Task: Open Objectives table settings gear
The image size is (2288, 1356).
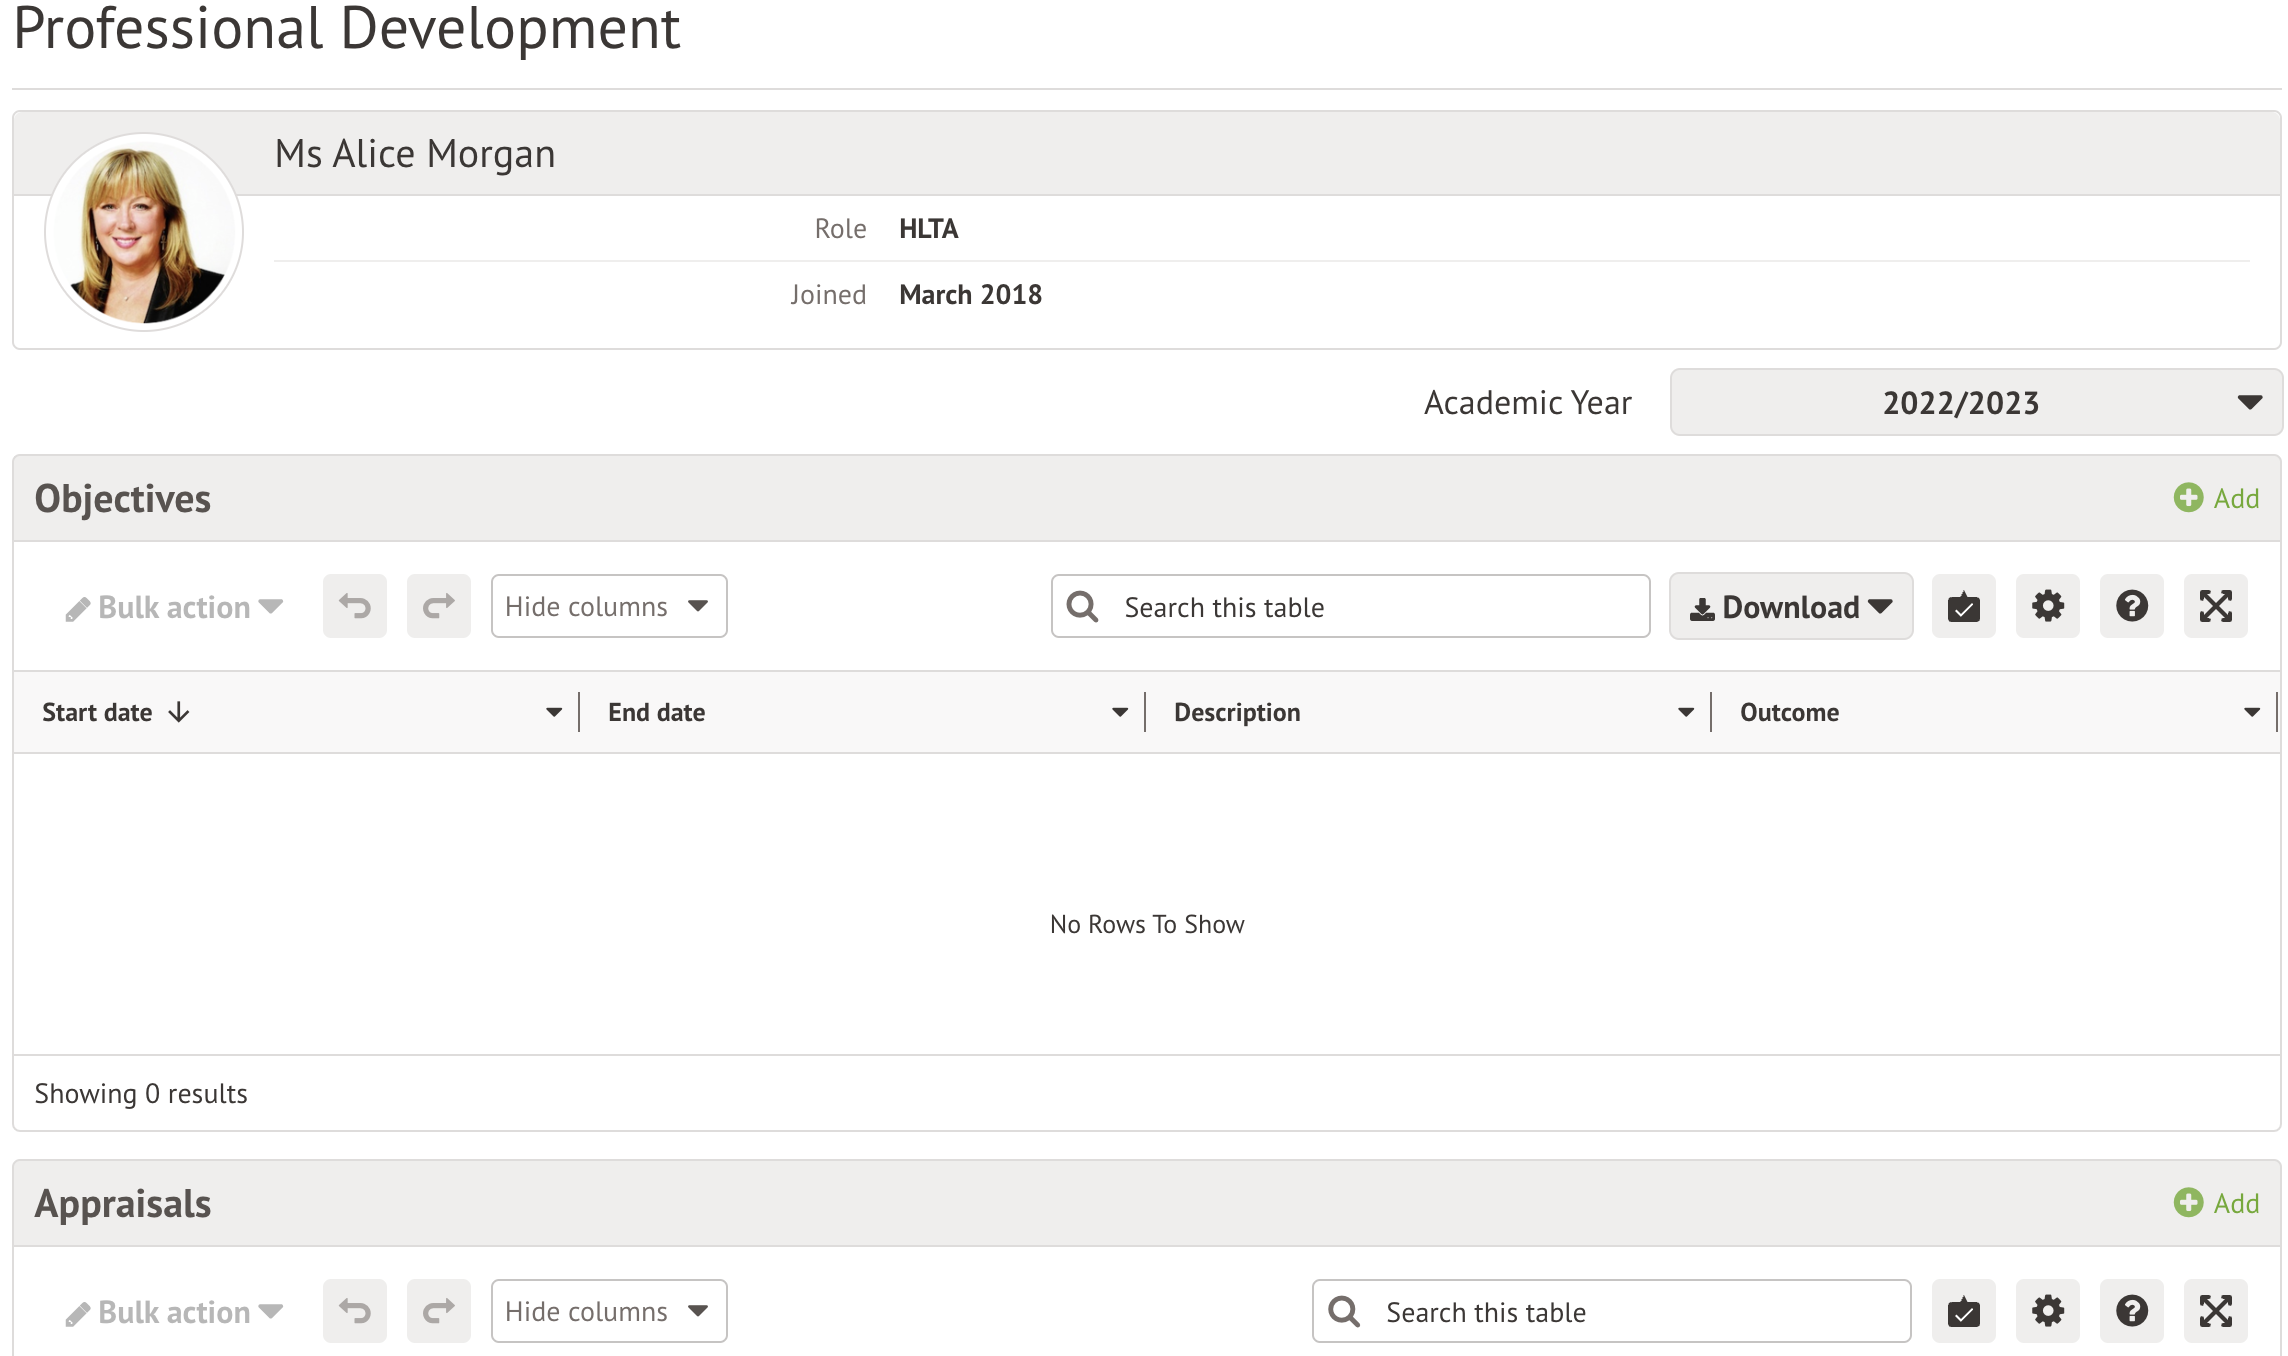Action: 2047,606
